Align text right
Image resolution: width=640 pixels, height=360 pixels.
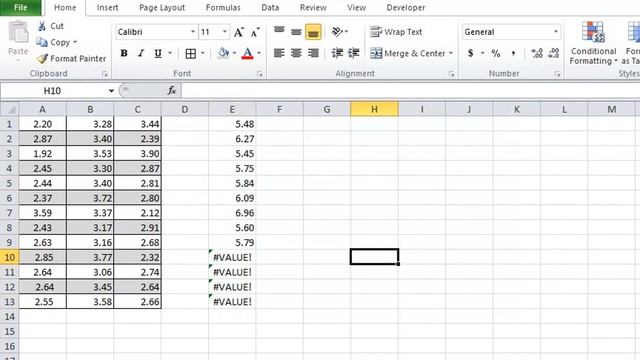(313, 53)
